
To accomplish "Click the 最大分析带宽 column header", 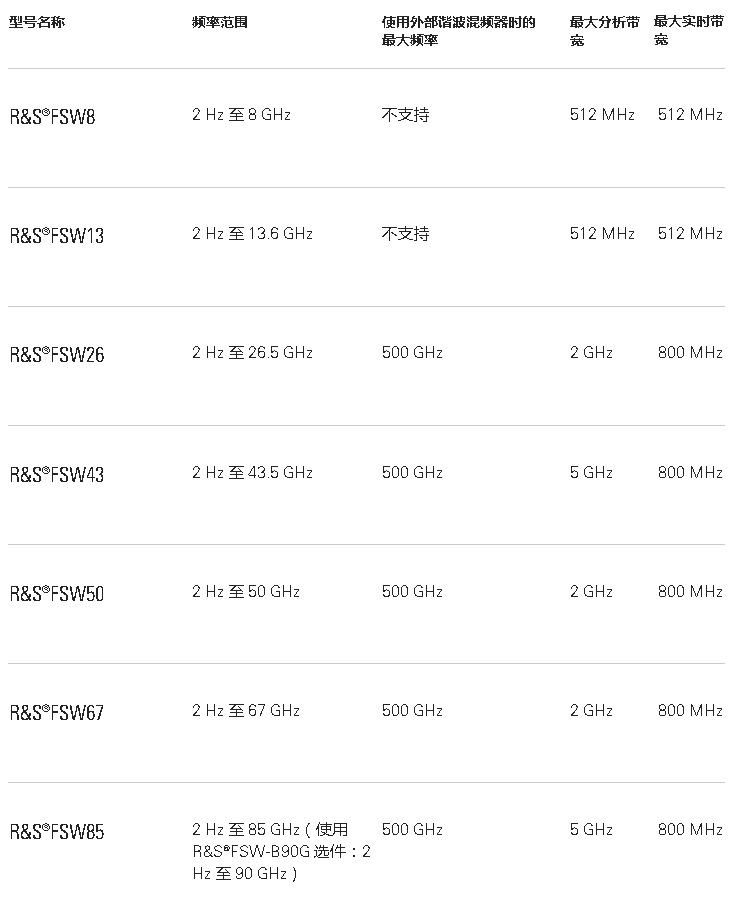I will click(603, 30).
